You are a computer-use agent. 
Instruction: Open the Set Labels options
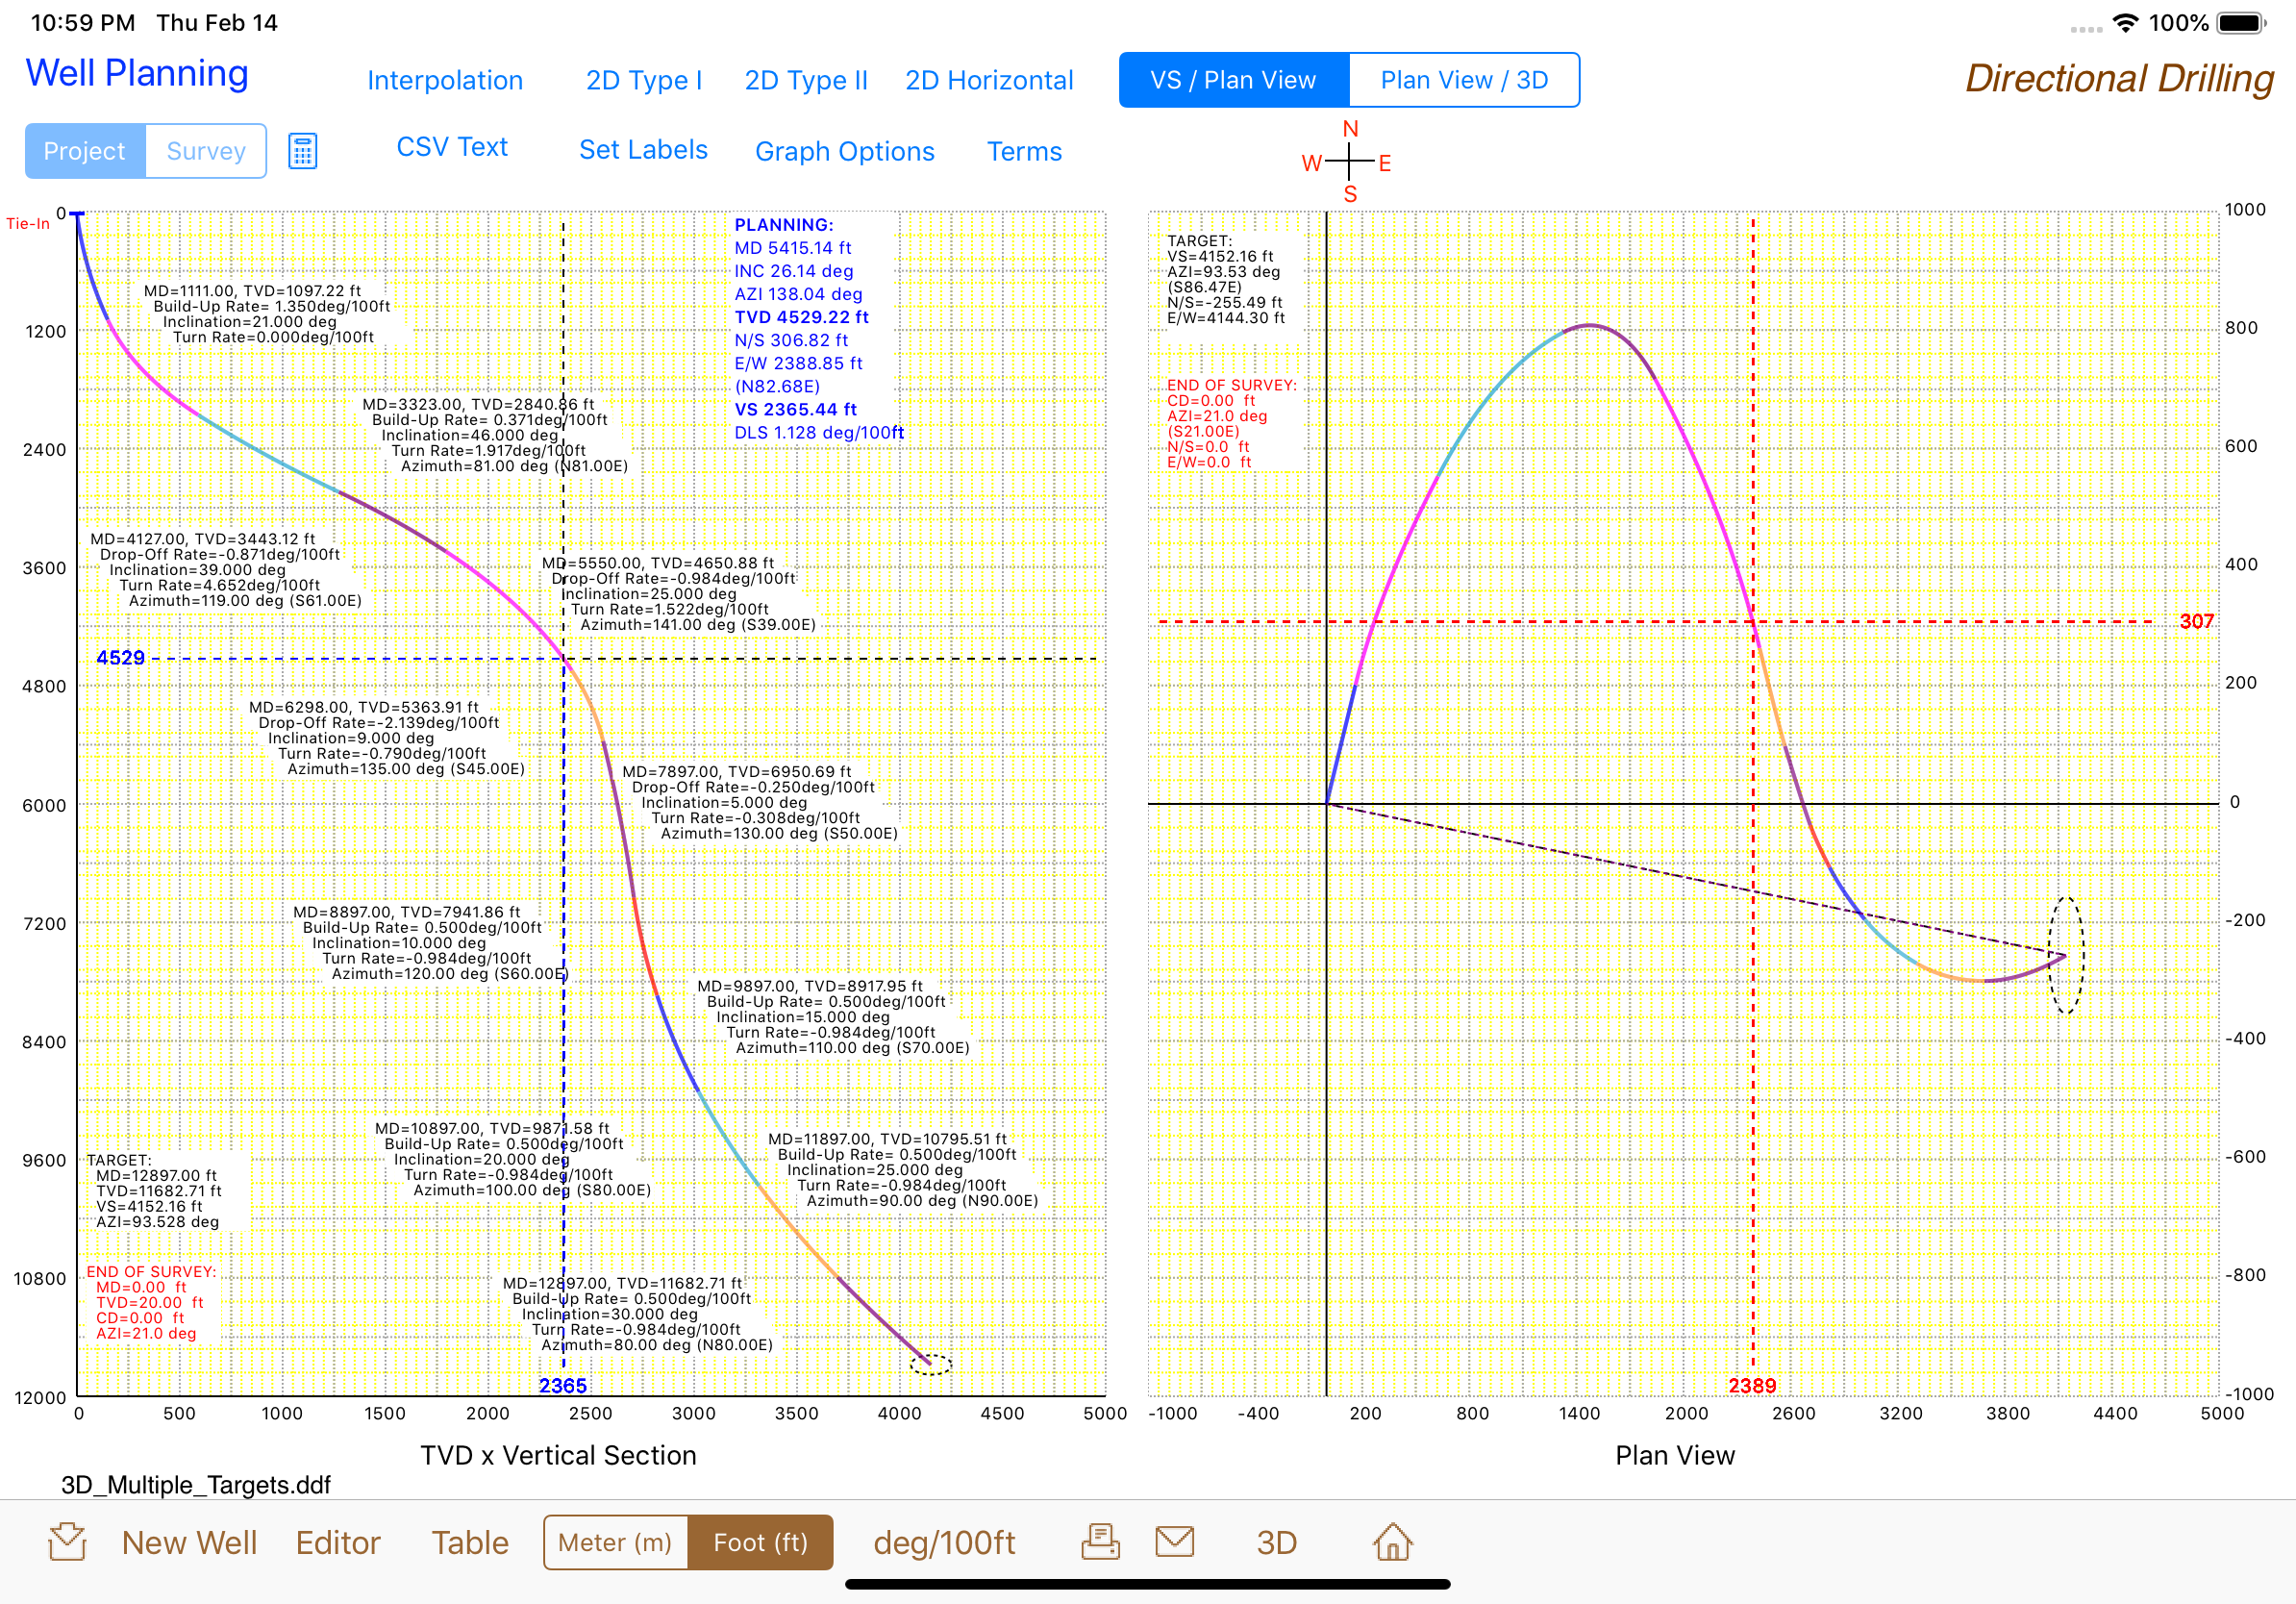[643, 150]
